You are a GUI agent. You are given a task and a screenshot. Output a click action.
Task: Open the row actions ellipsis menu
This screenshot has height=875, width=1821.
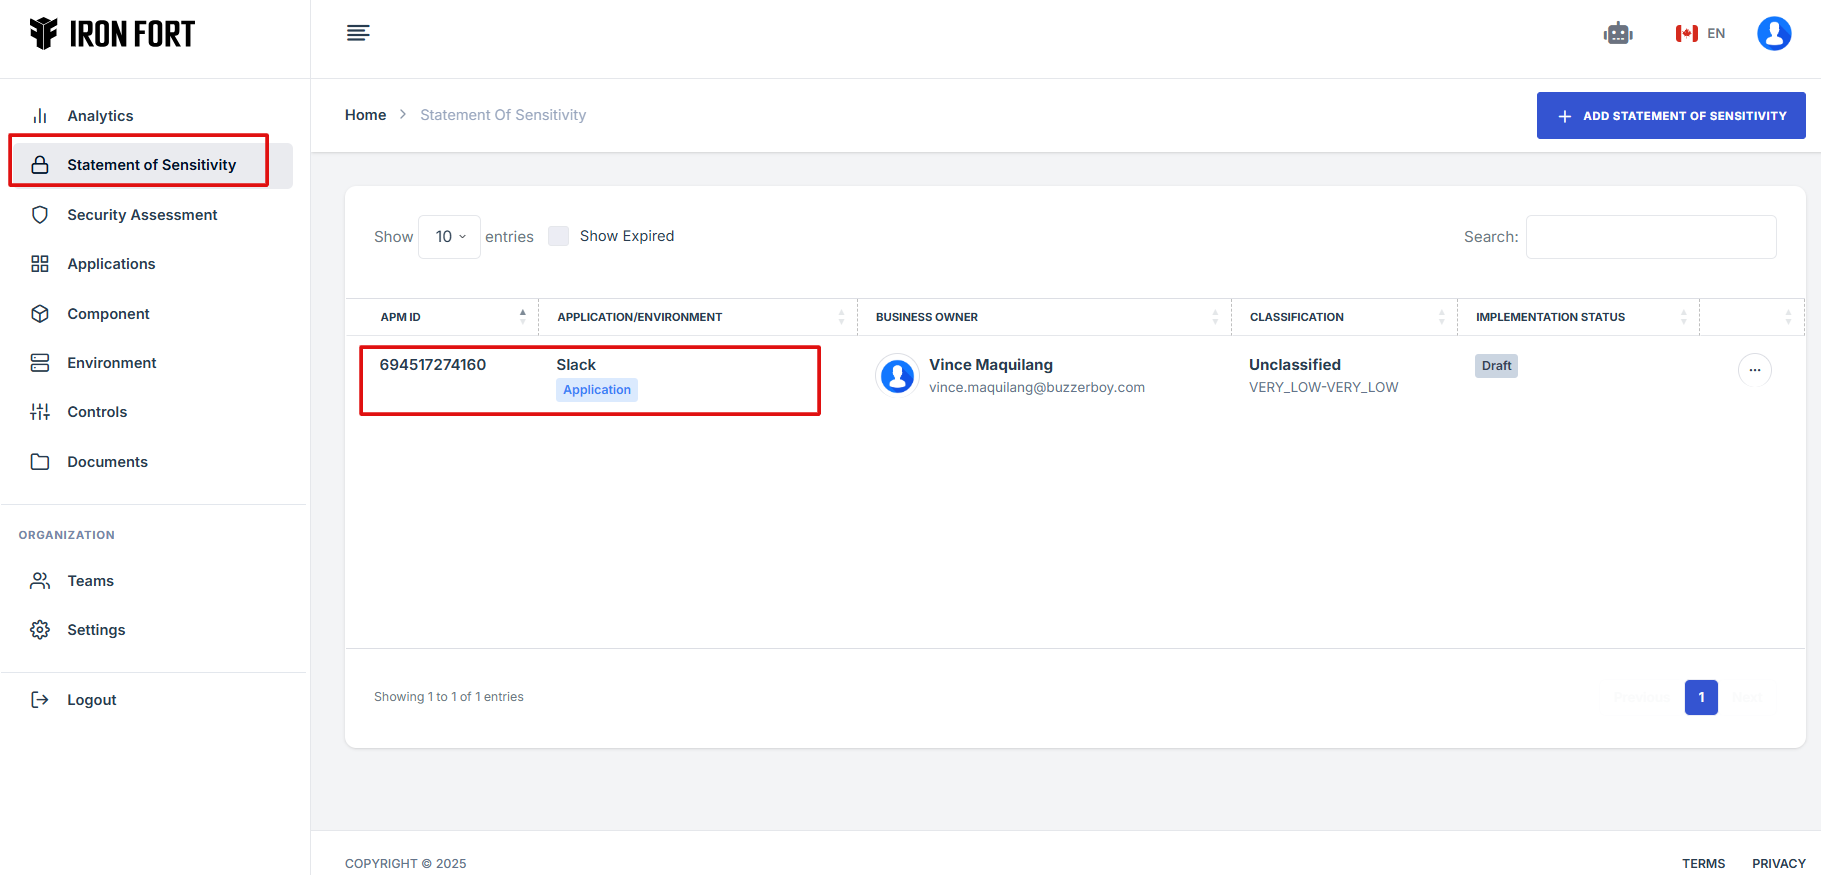pos(1754,370)
